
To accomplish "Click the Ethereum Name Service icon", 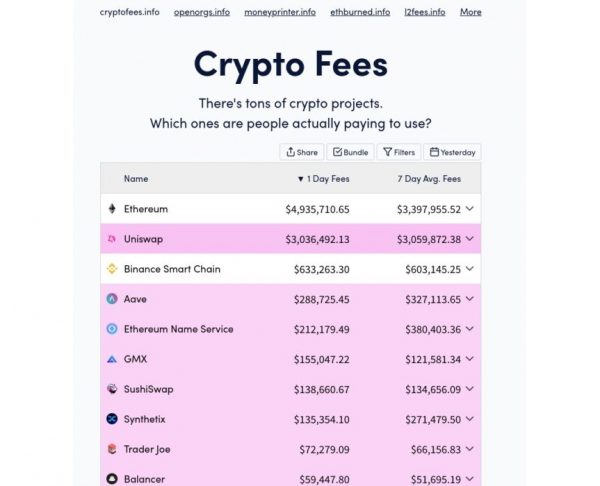I will [x=111, y=329].
